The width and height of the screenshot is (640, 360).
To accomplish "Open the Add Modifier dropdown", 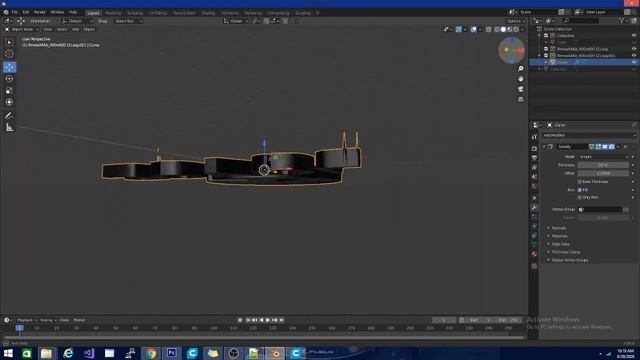I will coord(589,135).
